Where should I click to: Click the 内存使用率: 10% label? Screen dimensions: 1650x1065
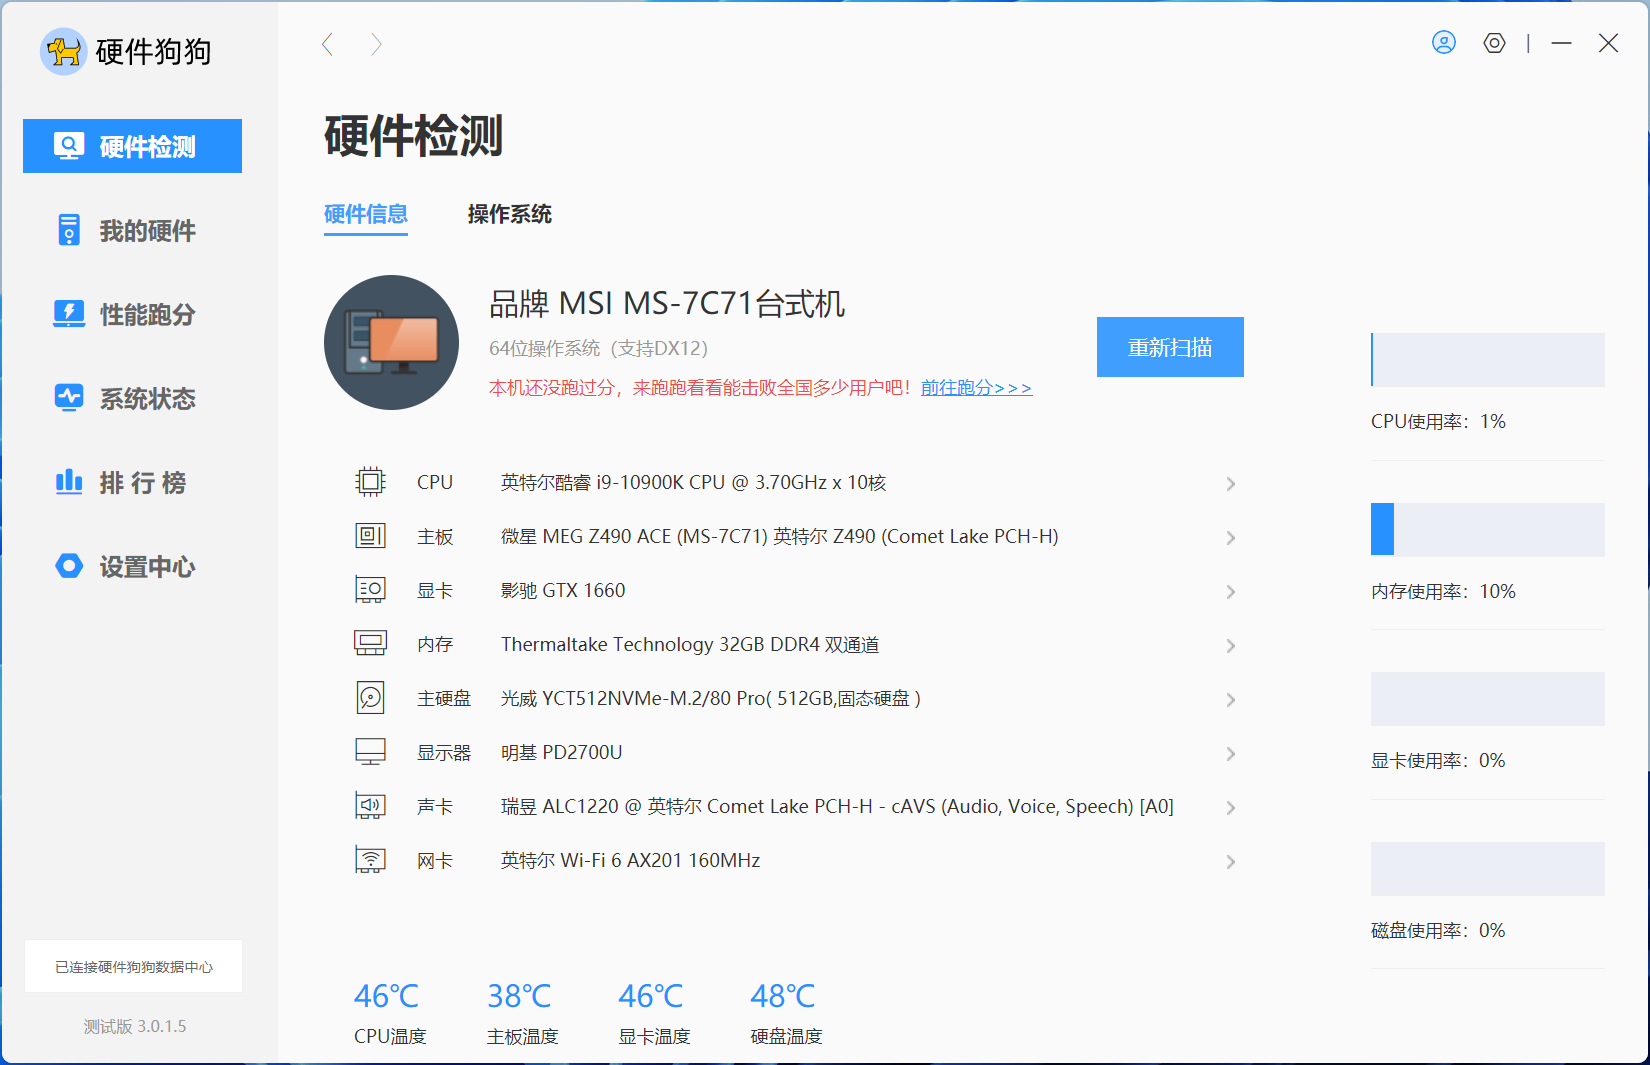coord(1443,592)
